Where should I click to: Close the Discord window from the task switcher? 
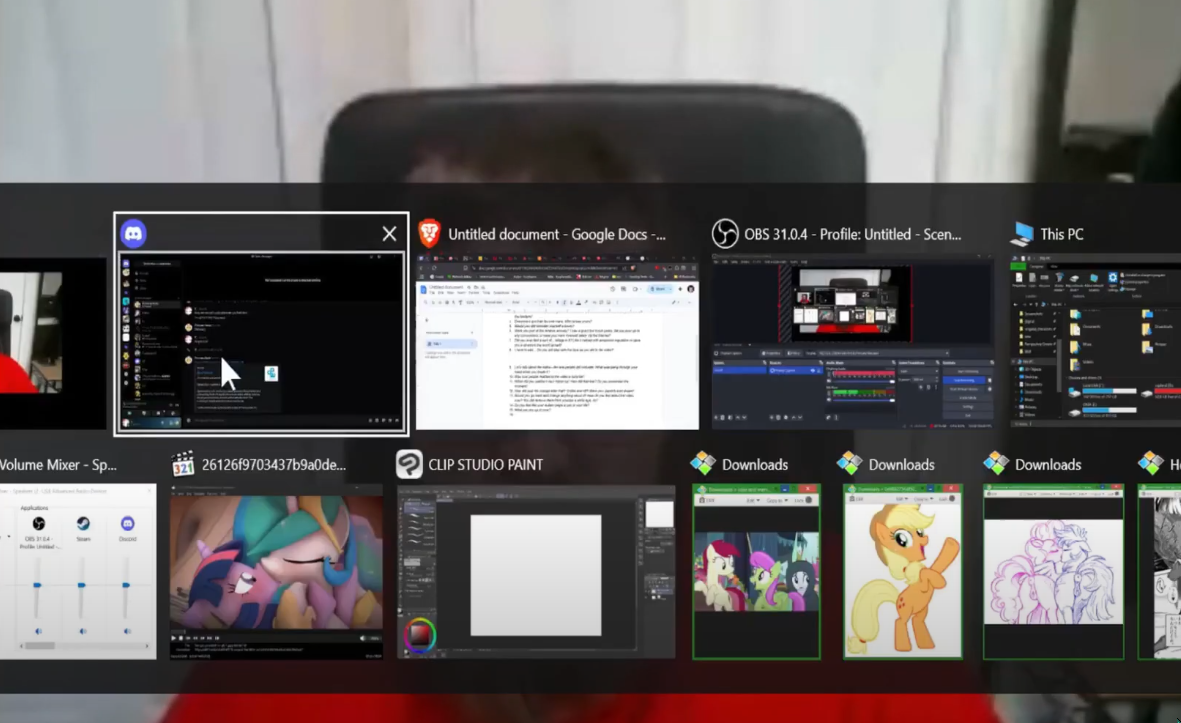(x=389, y=234)
